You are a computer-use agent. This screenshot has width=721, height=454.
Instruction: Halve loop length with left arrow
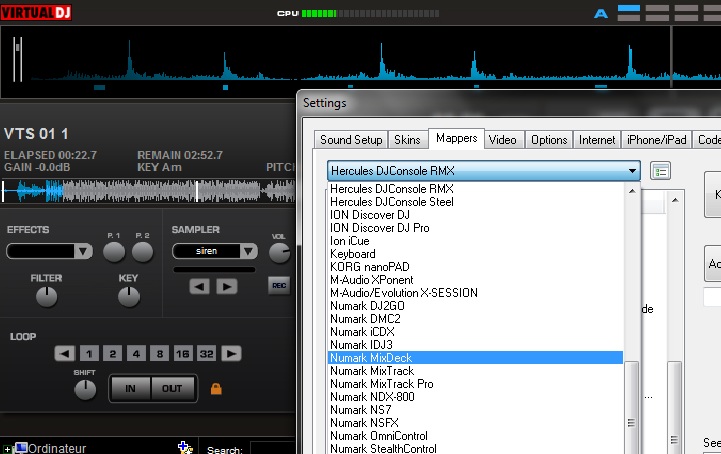(x=64, y=353)
